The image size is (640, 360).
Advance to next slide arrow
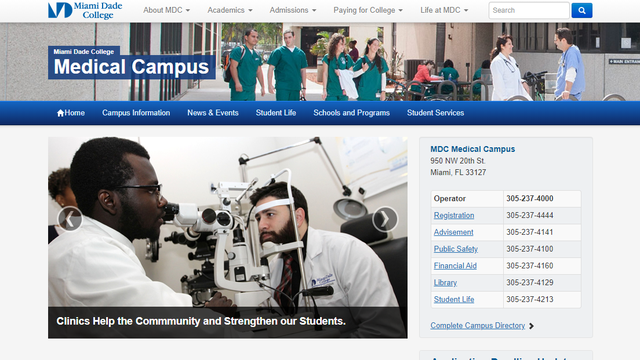tap(385, 219)
